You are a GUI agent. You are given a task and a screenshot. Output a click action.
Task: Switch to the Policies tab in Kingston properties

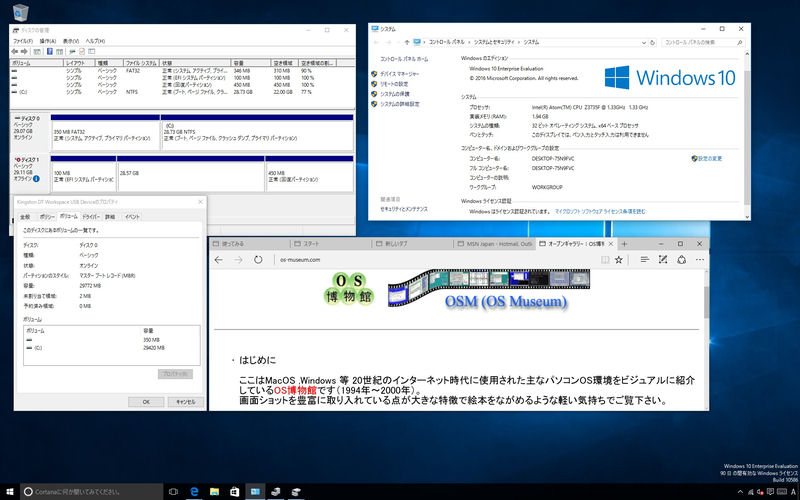pos(47,217)
